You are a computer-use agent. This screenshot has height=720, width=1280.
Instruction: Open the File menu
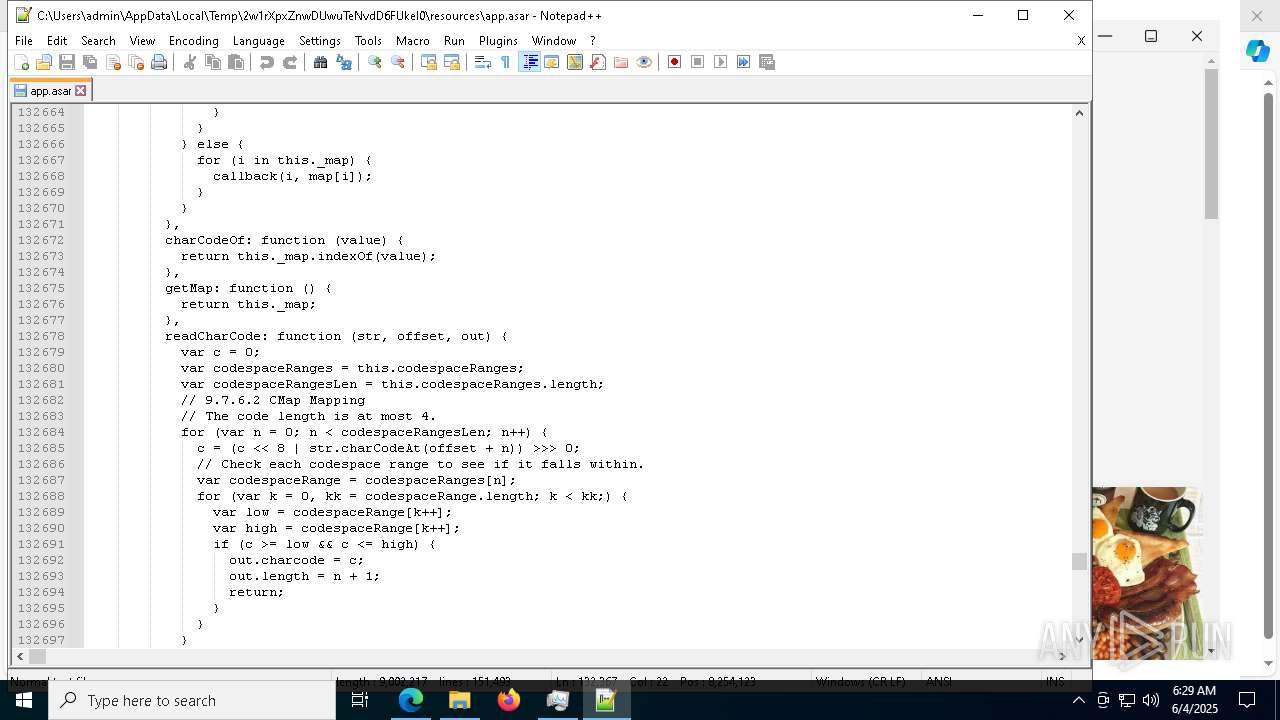24,41
